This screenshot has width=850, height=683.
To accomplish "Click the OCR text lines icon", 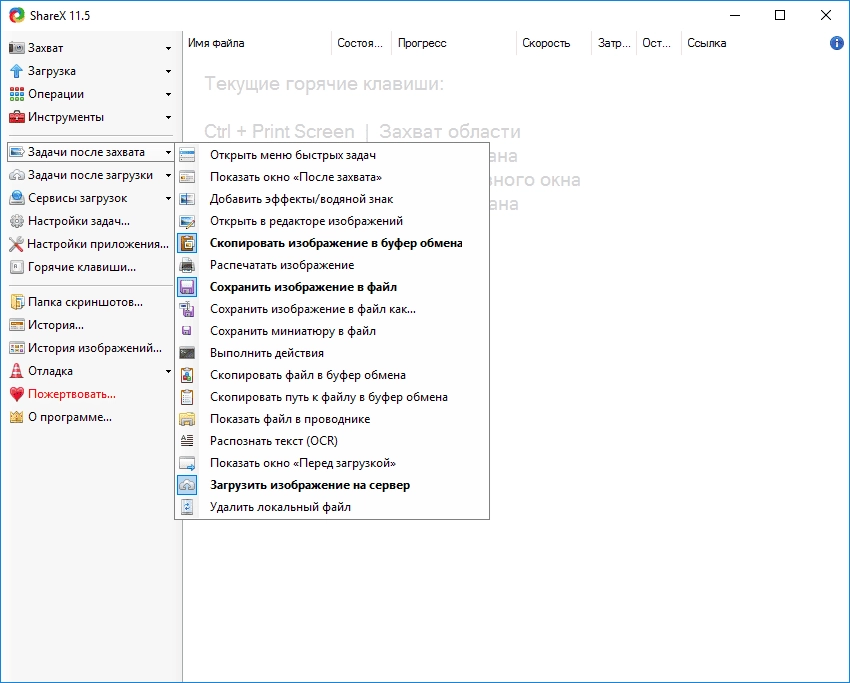I will pyautogui.click(x=187, y=441).
